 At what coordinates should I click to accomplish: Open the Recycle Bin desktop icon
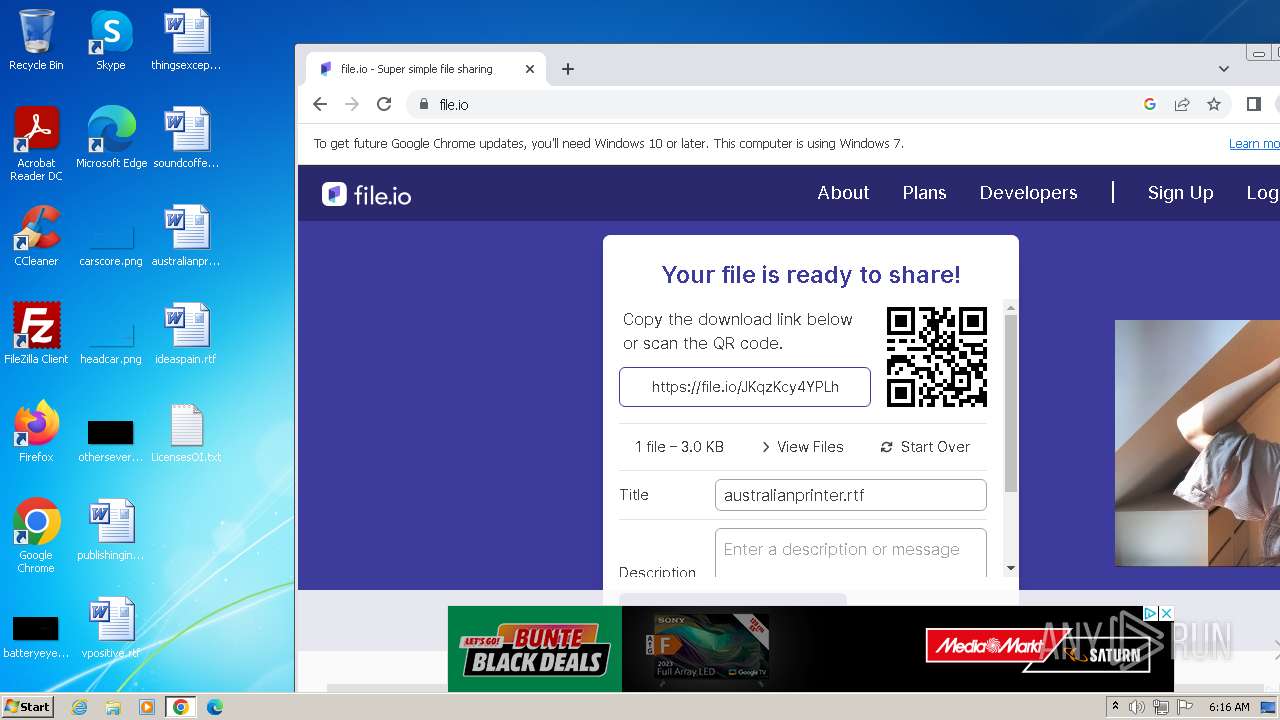pos(36,40)
